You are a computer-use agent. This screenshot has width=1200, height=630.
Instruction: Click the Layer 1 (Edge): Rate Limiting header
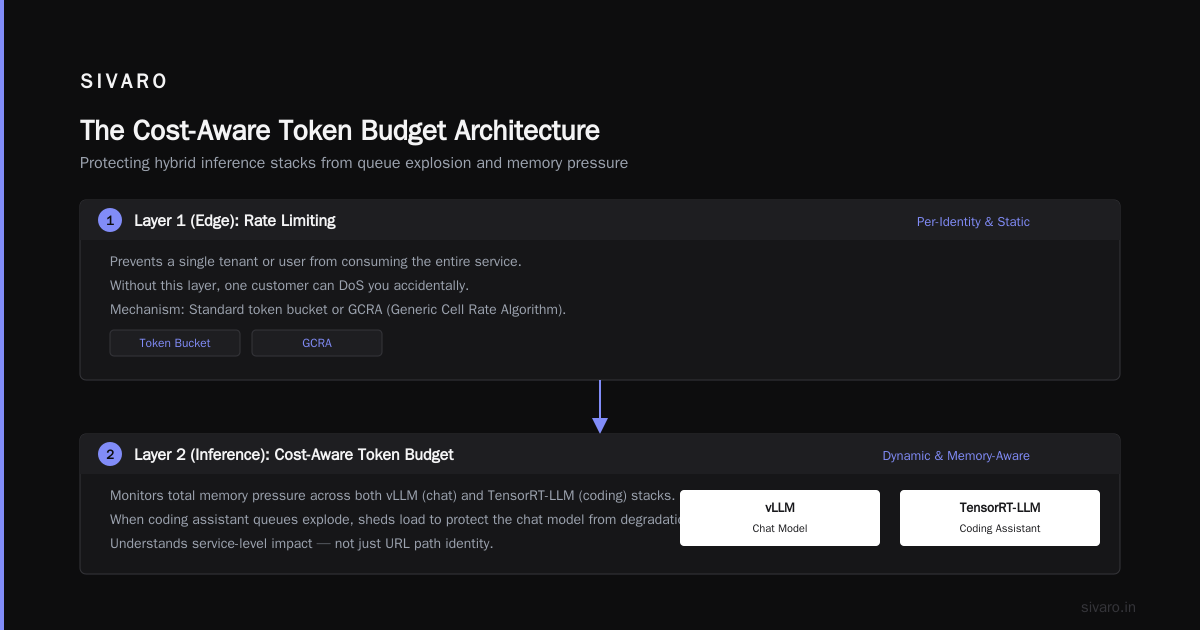[235, 221]
